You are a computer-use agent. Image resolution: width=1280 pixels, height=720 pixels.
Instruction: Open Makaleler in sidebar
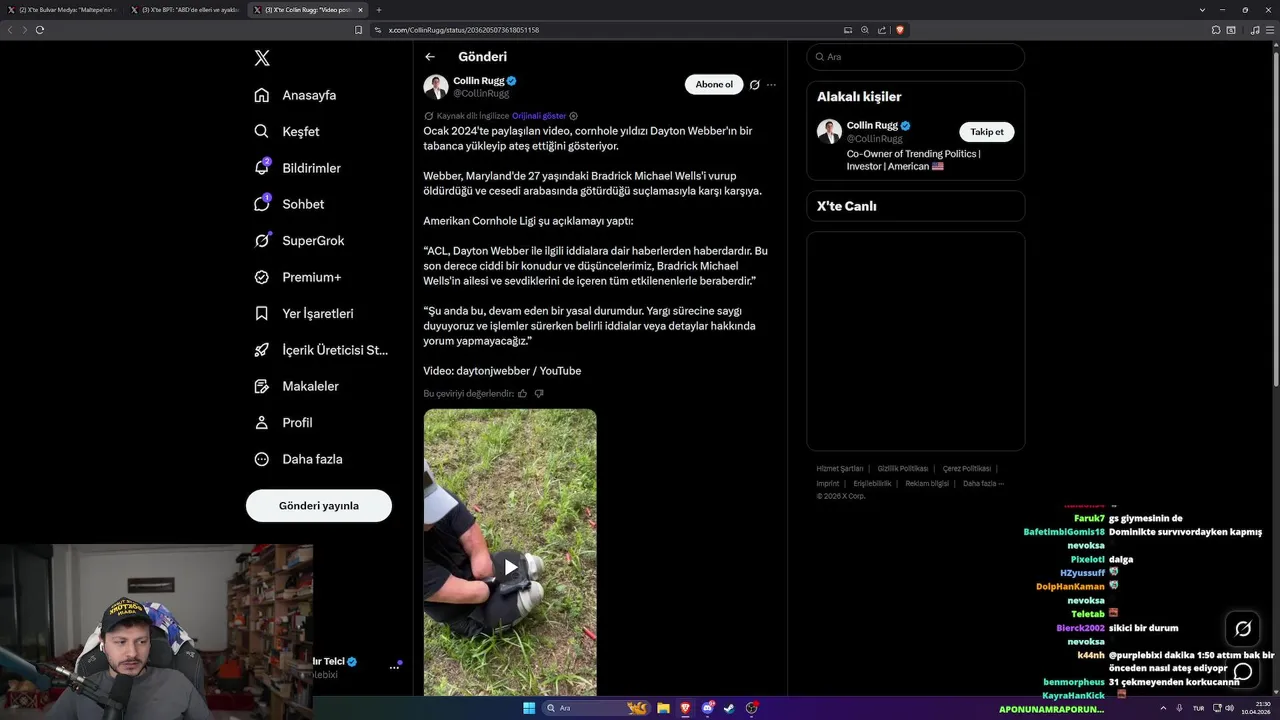pyautogui.click(x=296, y=386)
